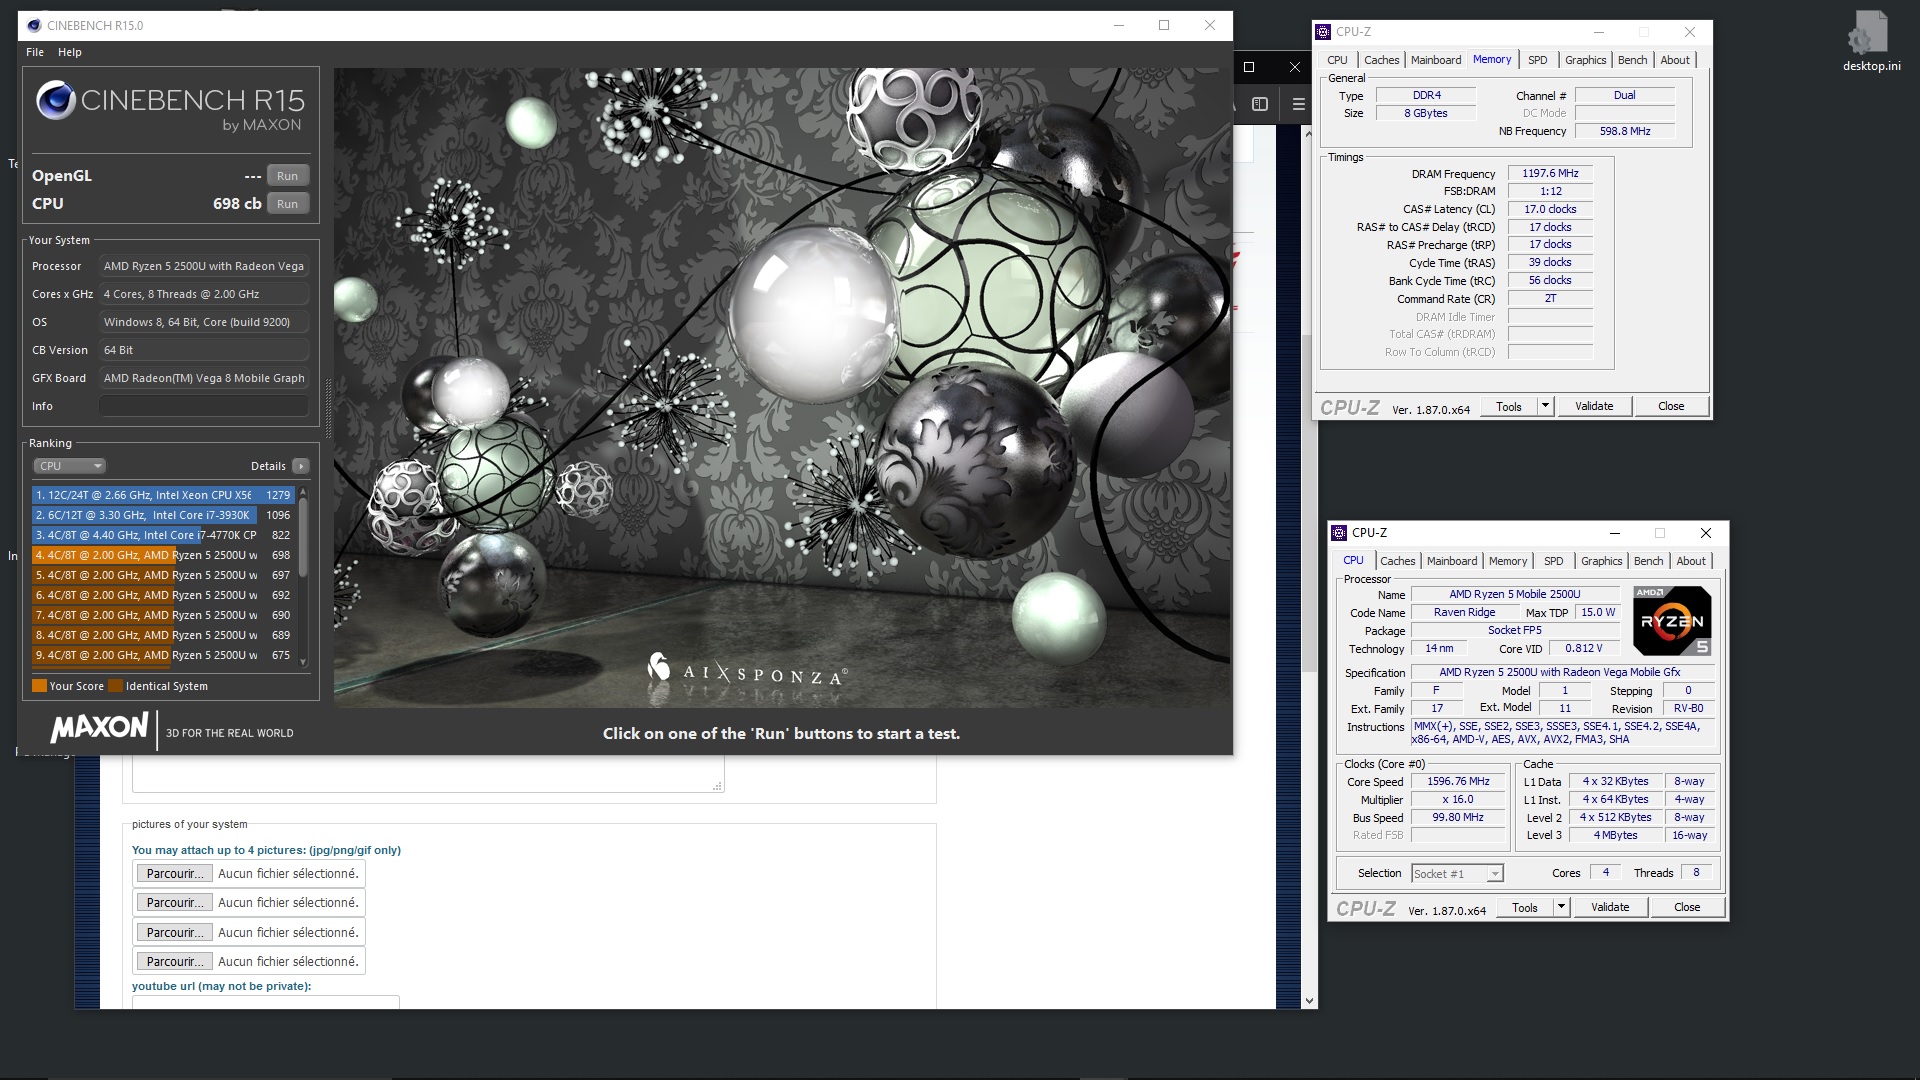Select ranking entry 4 Ryzen 5 score 698
This screenshot has height=1080, width=1920.
tap(163, 555)
